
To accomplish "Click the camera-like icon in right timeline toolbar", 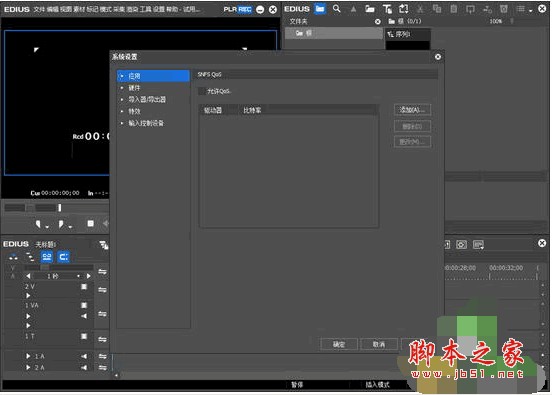I will (x=462, y=244).
